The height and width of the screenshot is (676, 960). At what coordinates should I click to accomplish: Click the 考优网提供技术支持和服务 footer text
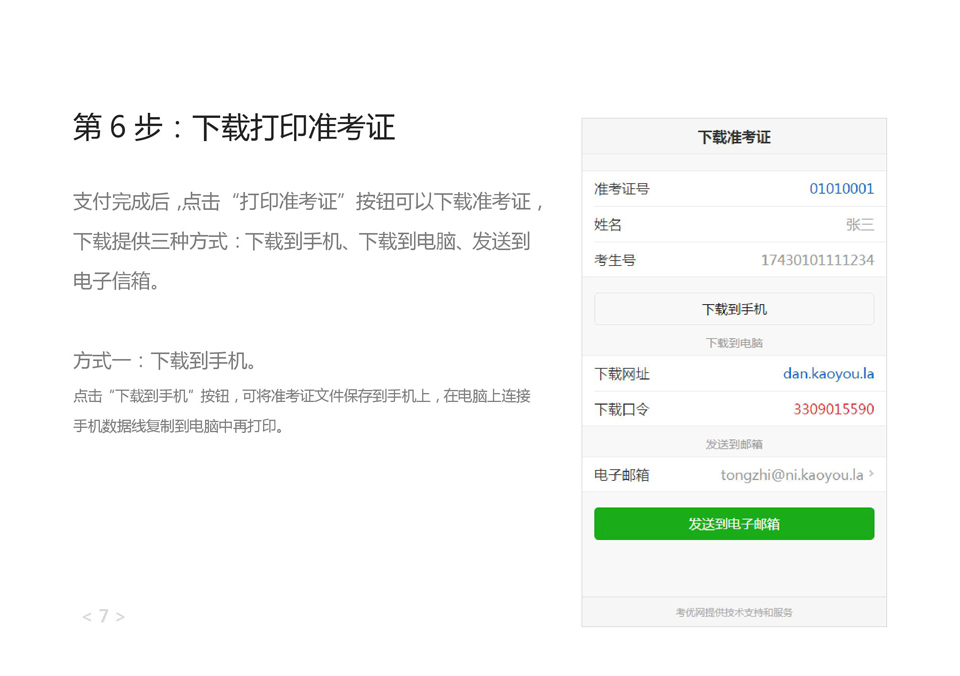(733, 612)
